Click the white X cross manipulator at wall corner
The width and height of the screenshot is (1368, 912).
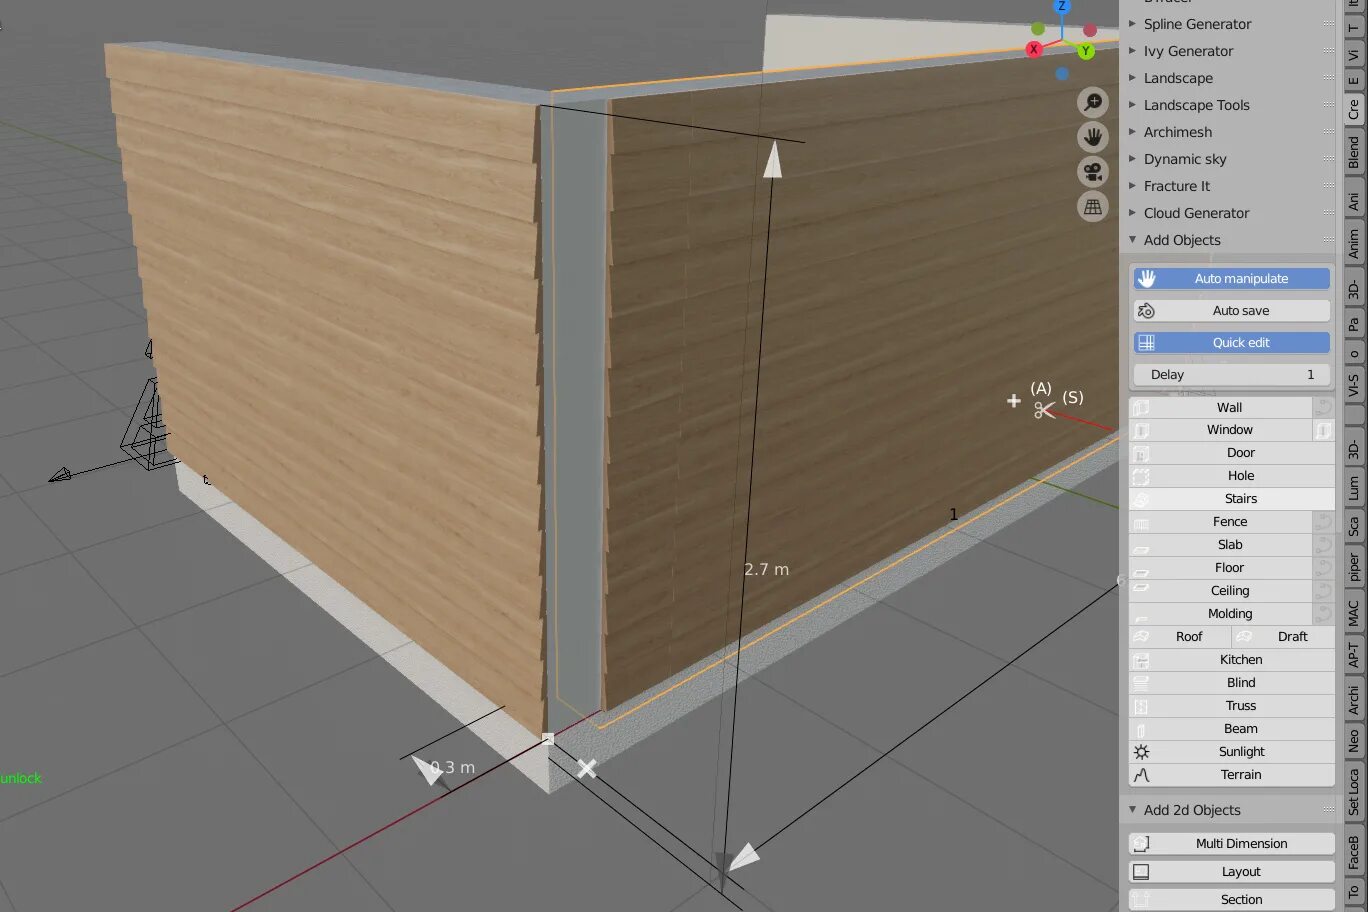coord(587,768)
